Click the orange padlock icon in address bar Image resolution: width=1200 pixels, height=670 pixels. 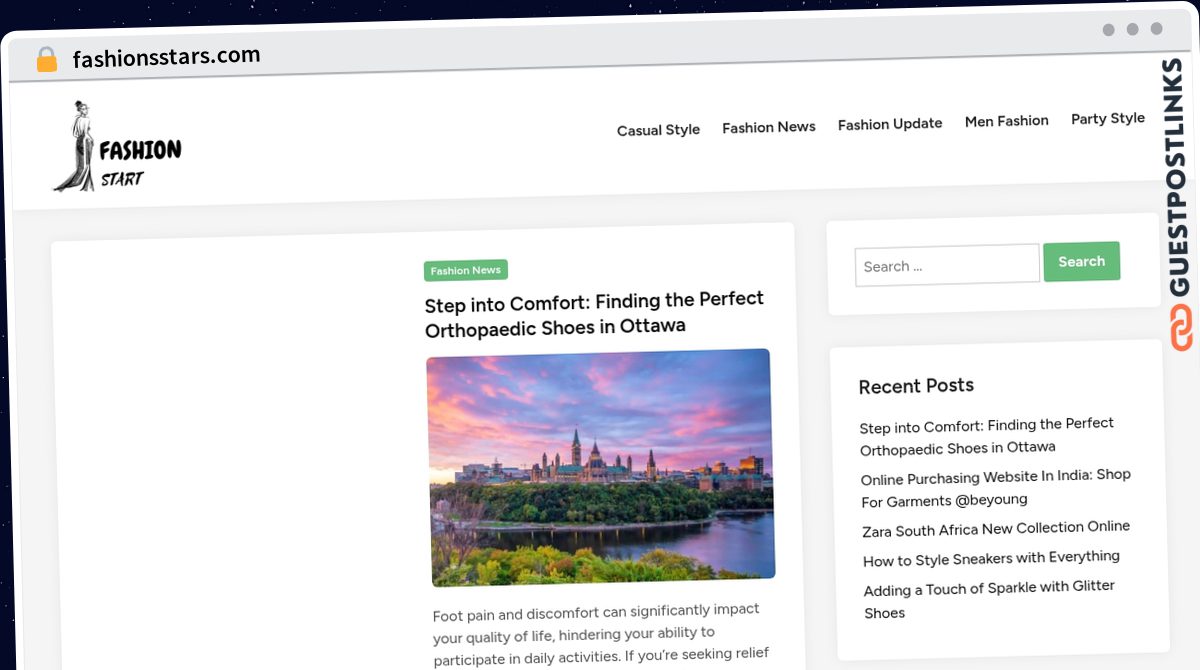click(46, 60)
